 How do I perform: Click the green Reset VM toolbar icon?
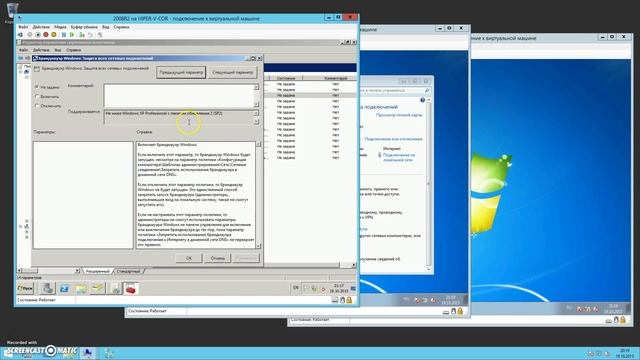pyautogui.click(x=72, y=35)
